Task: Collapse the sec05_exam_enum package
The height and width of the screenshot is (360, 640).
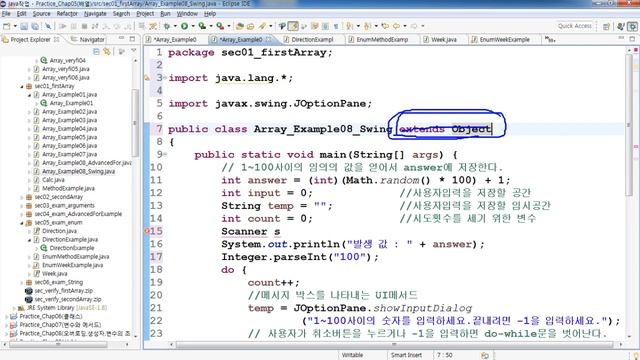Action: point(22,223)
